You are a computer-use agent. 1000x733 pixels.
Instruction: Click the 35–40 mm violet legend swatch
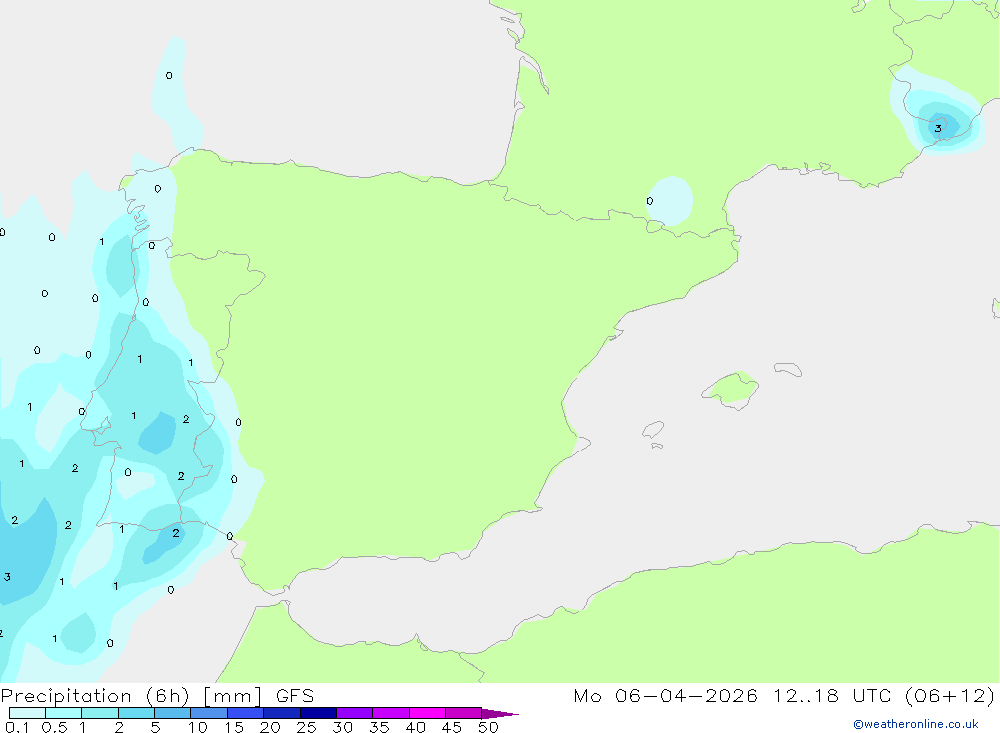pyautogui.click(x=391, y=713)
